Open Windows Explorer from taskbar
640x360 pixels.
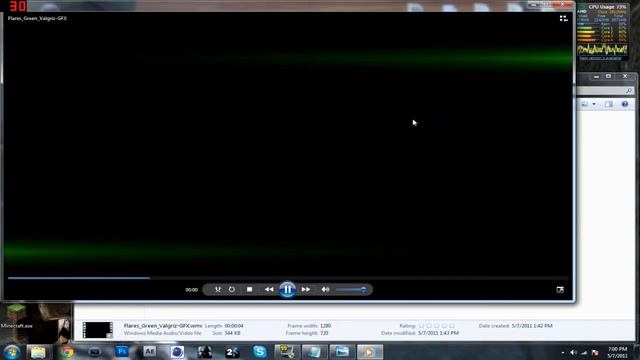tap(38, 352)
